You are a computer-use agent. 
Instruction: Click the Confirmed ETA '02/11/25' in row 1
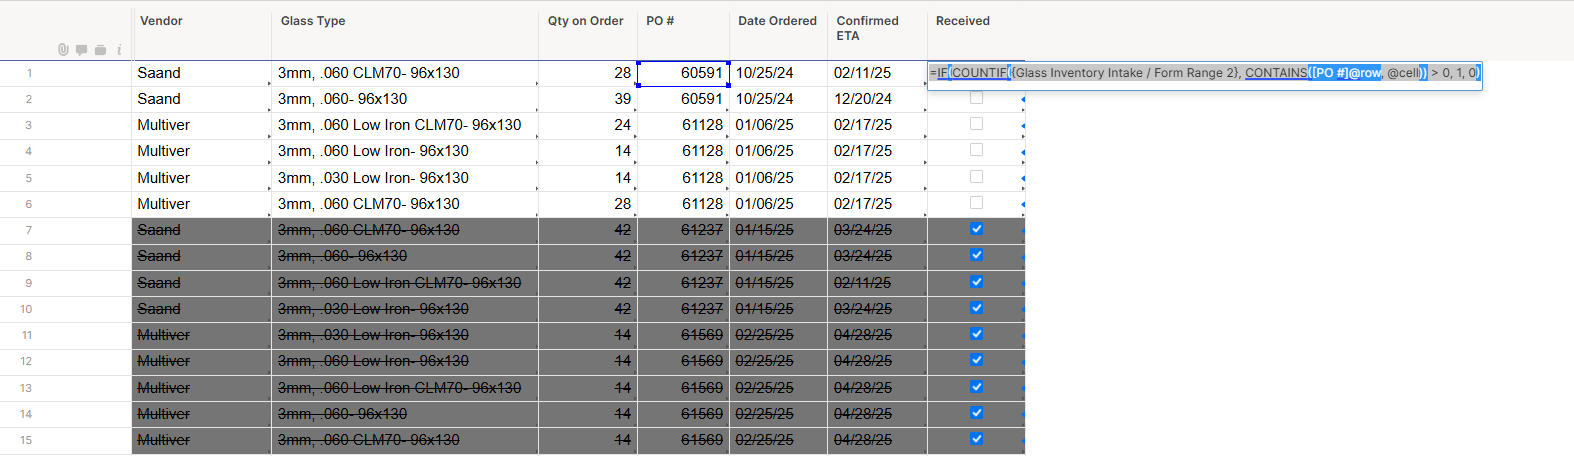click(x=878, y=73)
